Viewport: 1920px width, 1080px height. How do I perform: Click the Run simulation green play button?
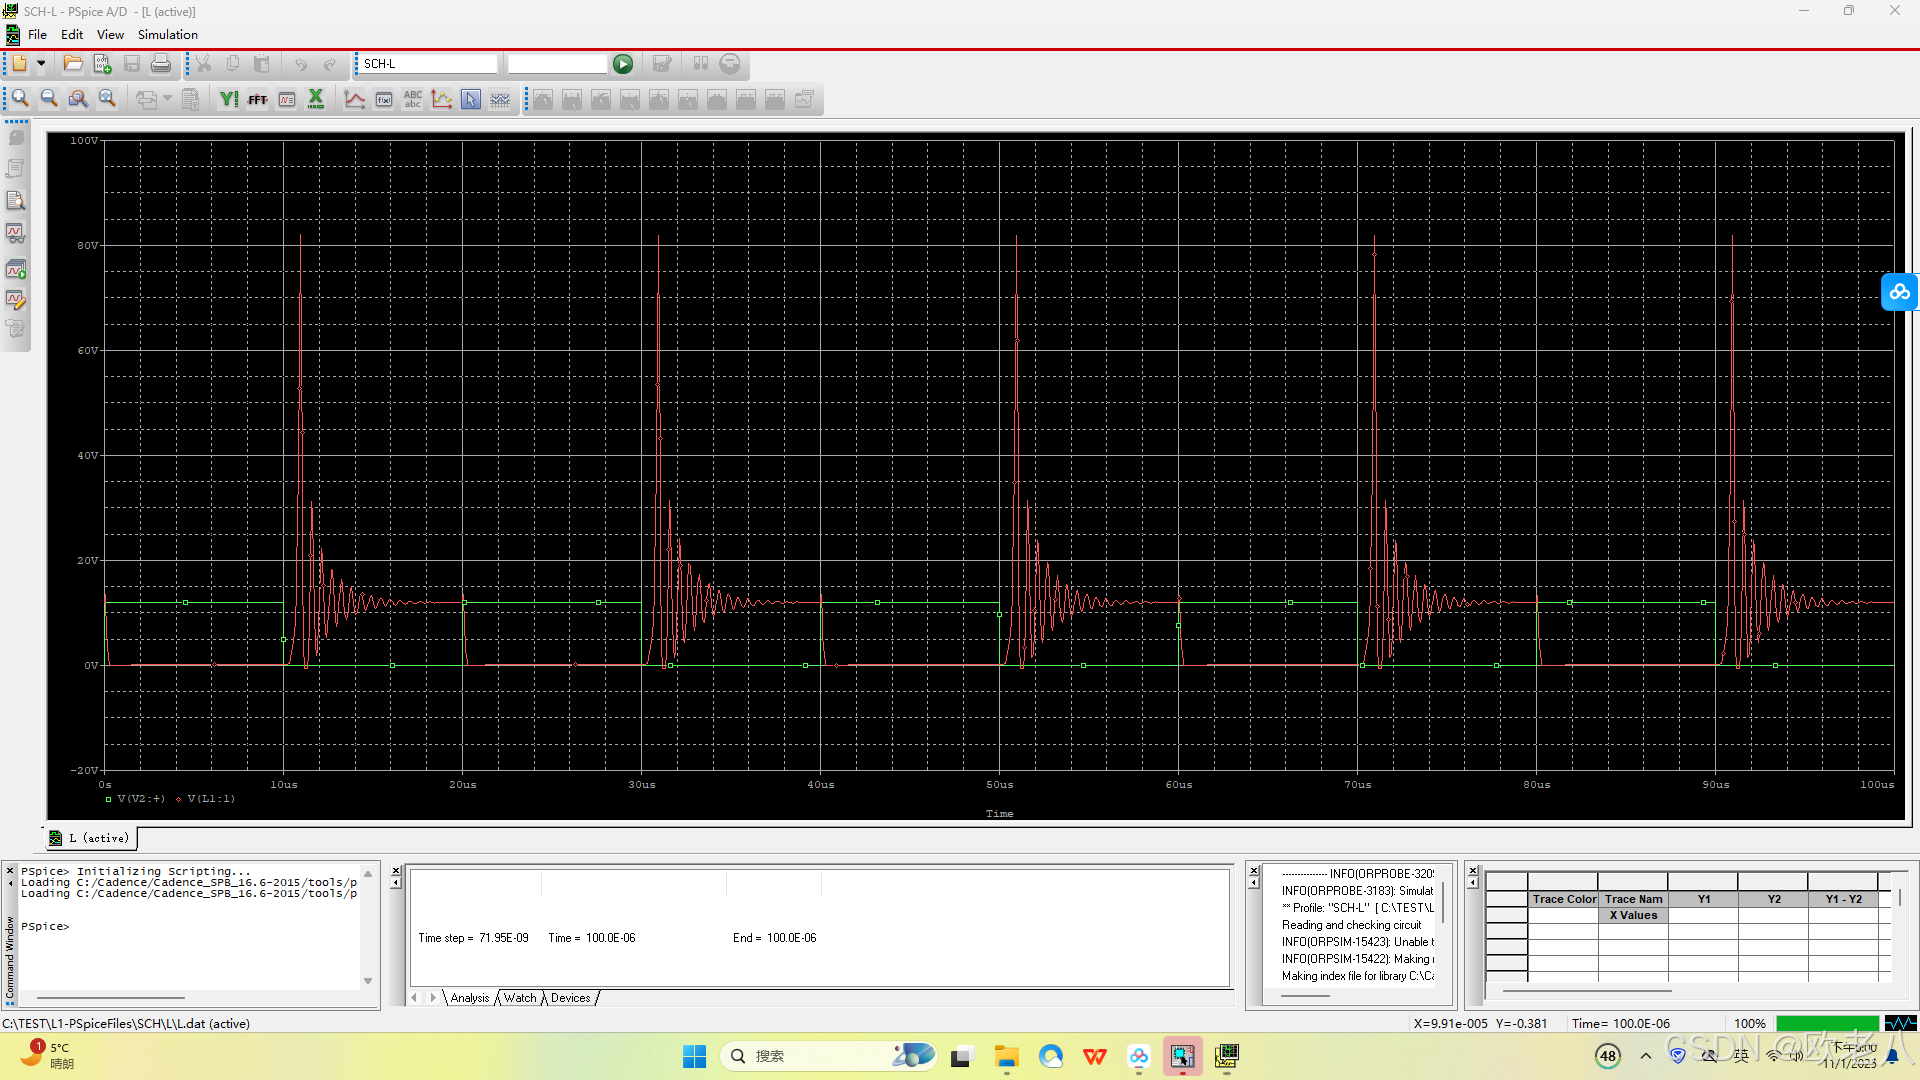tap(623, 64)
